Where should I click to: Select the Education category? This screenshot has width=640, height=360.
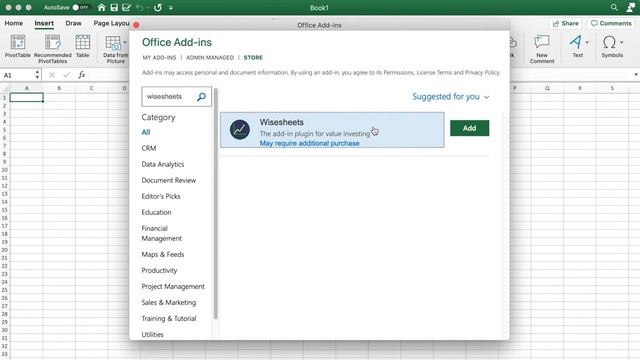[156, 212]
